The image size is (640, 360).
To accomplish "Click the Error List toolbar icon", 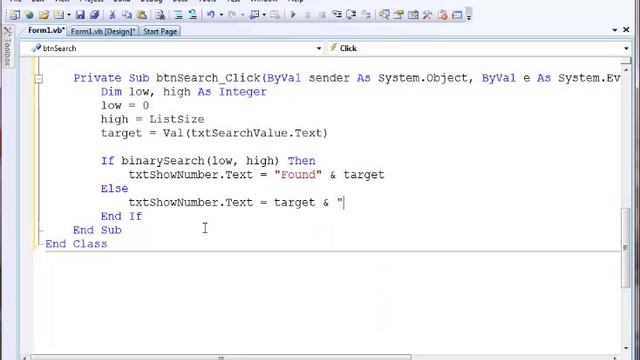I will click(442, 15).
